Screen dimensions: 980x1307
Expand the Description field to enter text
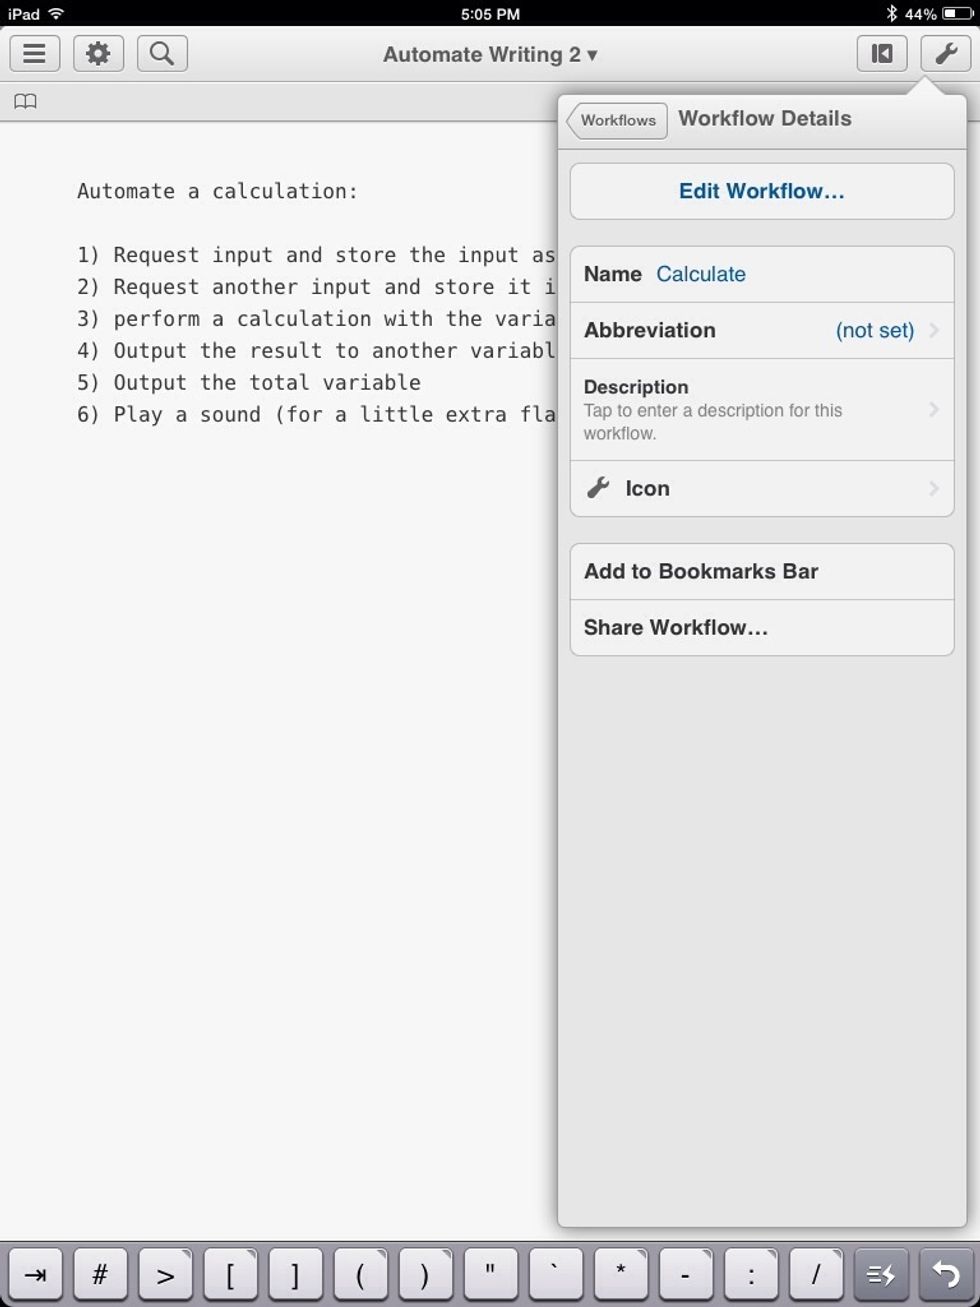pyautogui.click(x=762, y=410)
